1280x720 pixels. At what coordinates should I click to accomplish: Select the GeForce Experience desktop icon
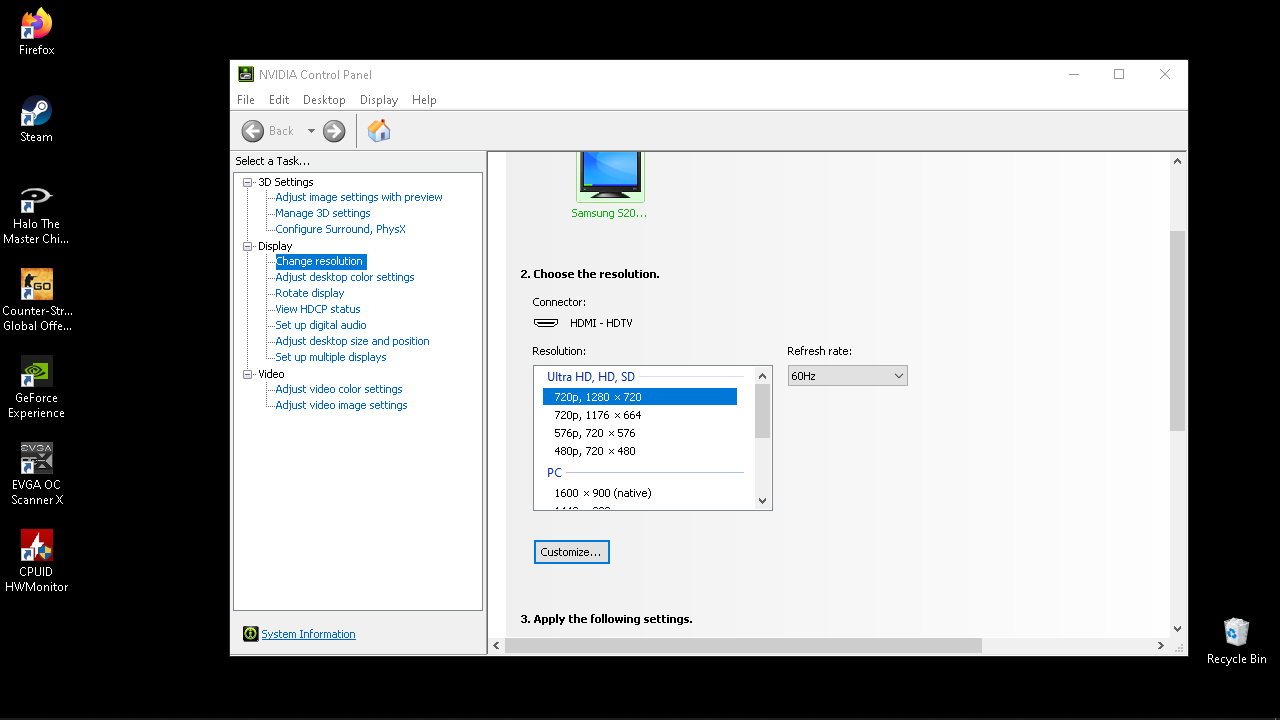pyautogui.click(x=37, y=388)
